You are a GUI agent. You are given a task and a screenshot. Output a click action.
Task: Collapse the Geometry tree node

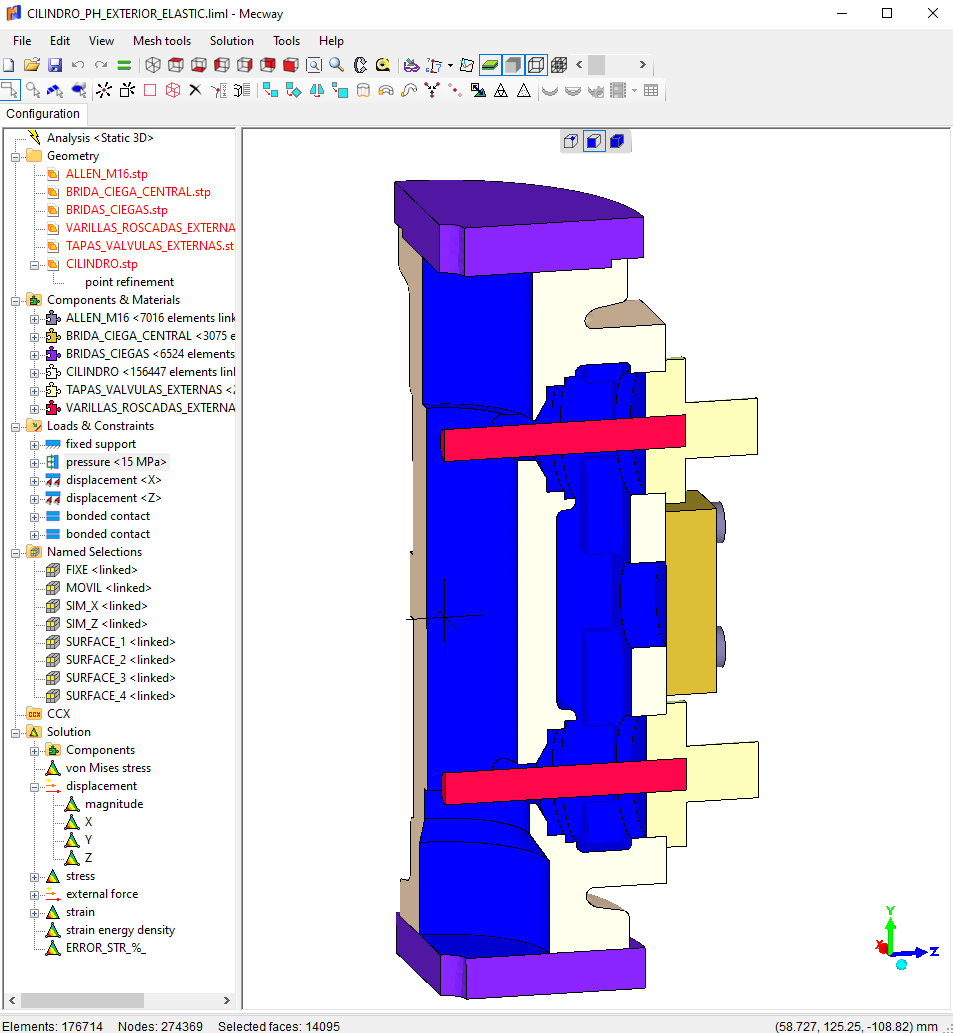[x=16, y=157]
